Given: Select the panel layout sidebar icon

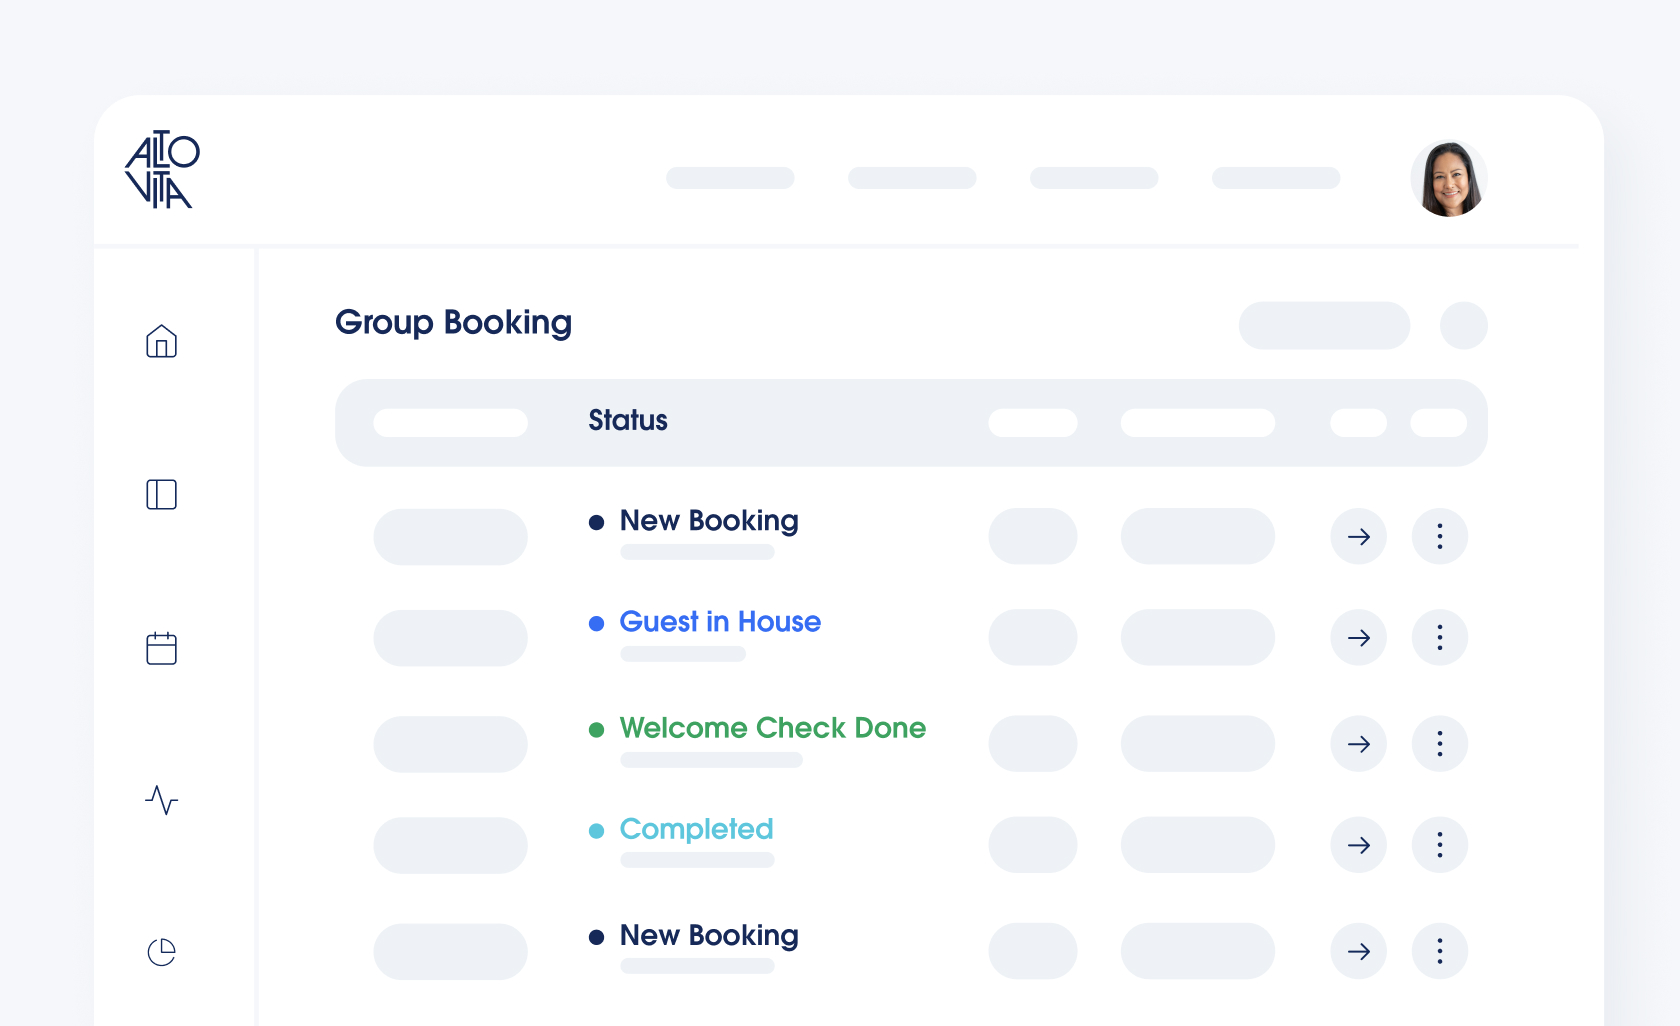Looking at the screenshot, I should coord(161,494).
